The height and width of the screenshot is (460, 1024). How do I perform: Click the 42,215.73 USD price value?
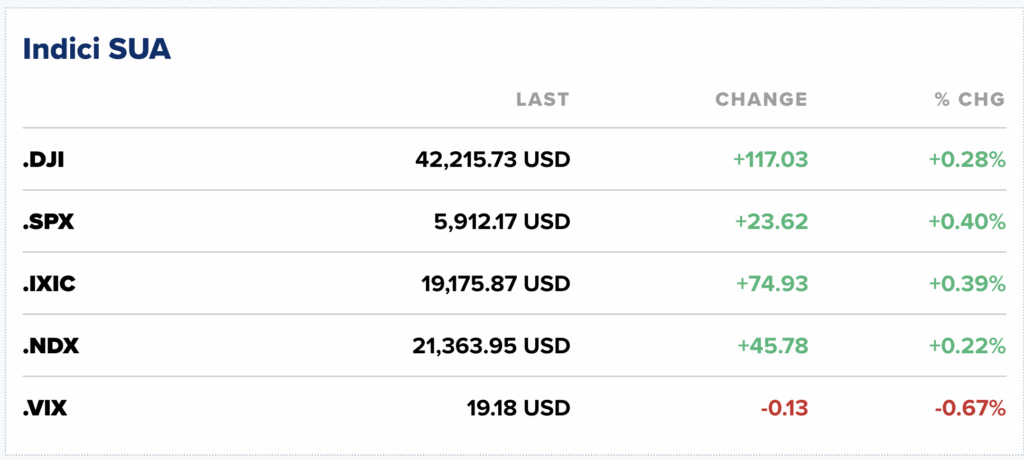click(x=492, y=159)
